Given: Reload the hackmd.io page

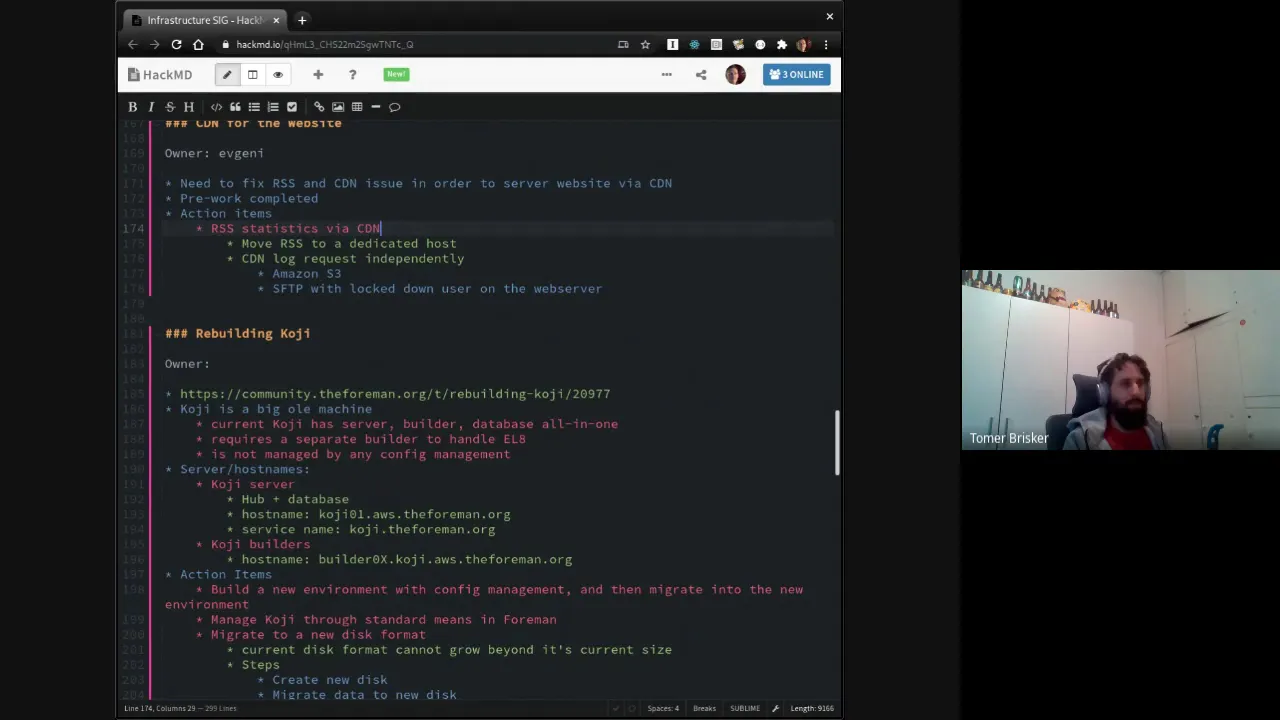Looking at the screenshot, I should pos(176,44).
